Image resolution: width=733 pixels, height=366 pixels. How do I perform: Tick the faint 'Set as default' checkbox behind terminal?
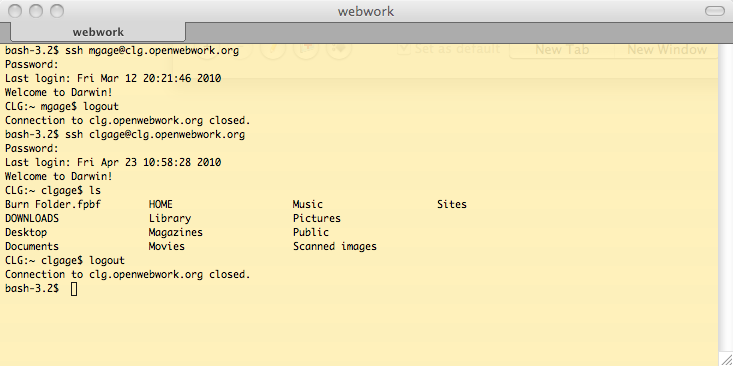403,49
